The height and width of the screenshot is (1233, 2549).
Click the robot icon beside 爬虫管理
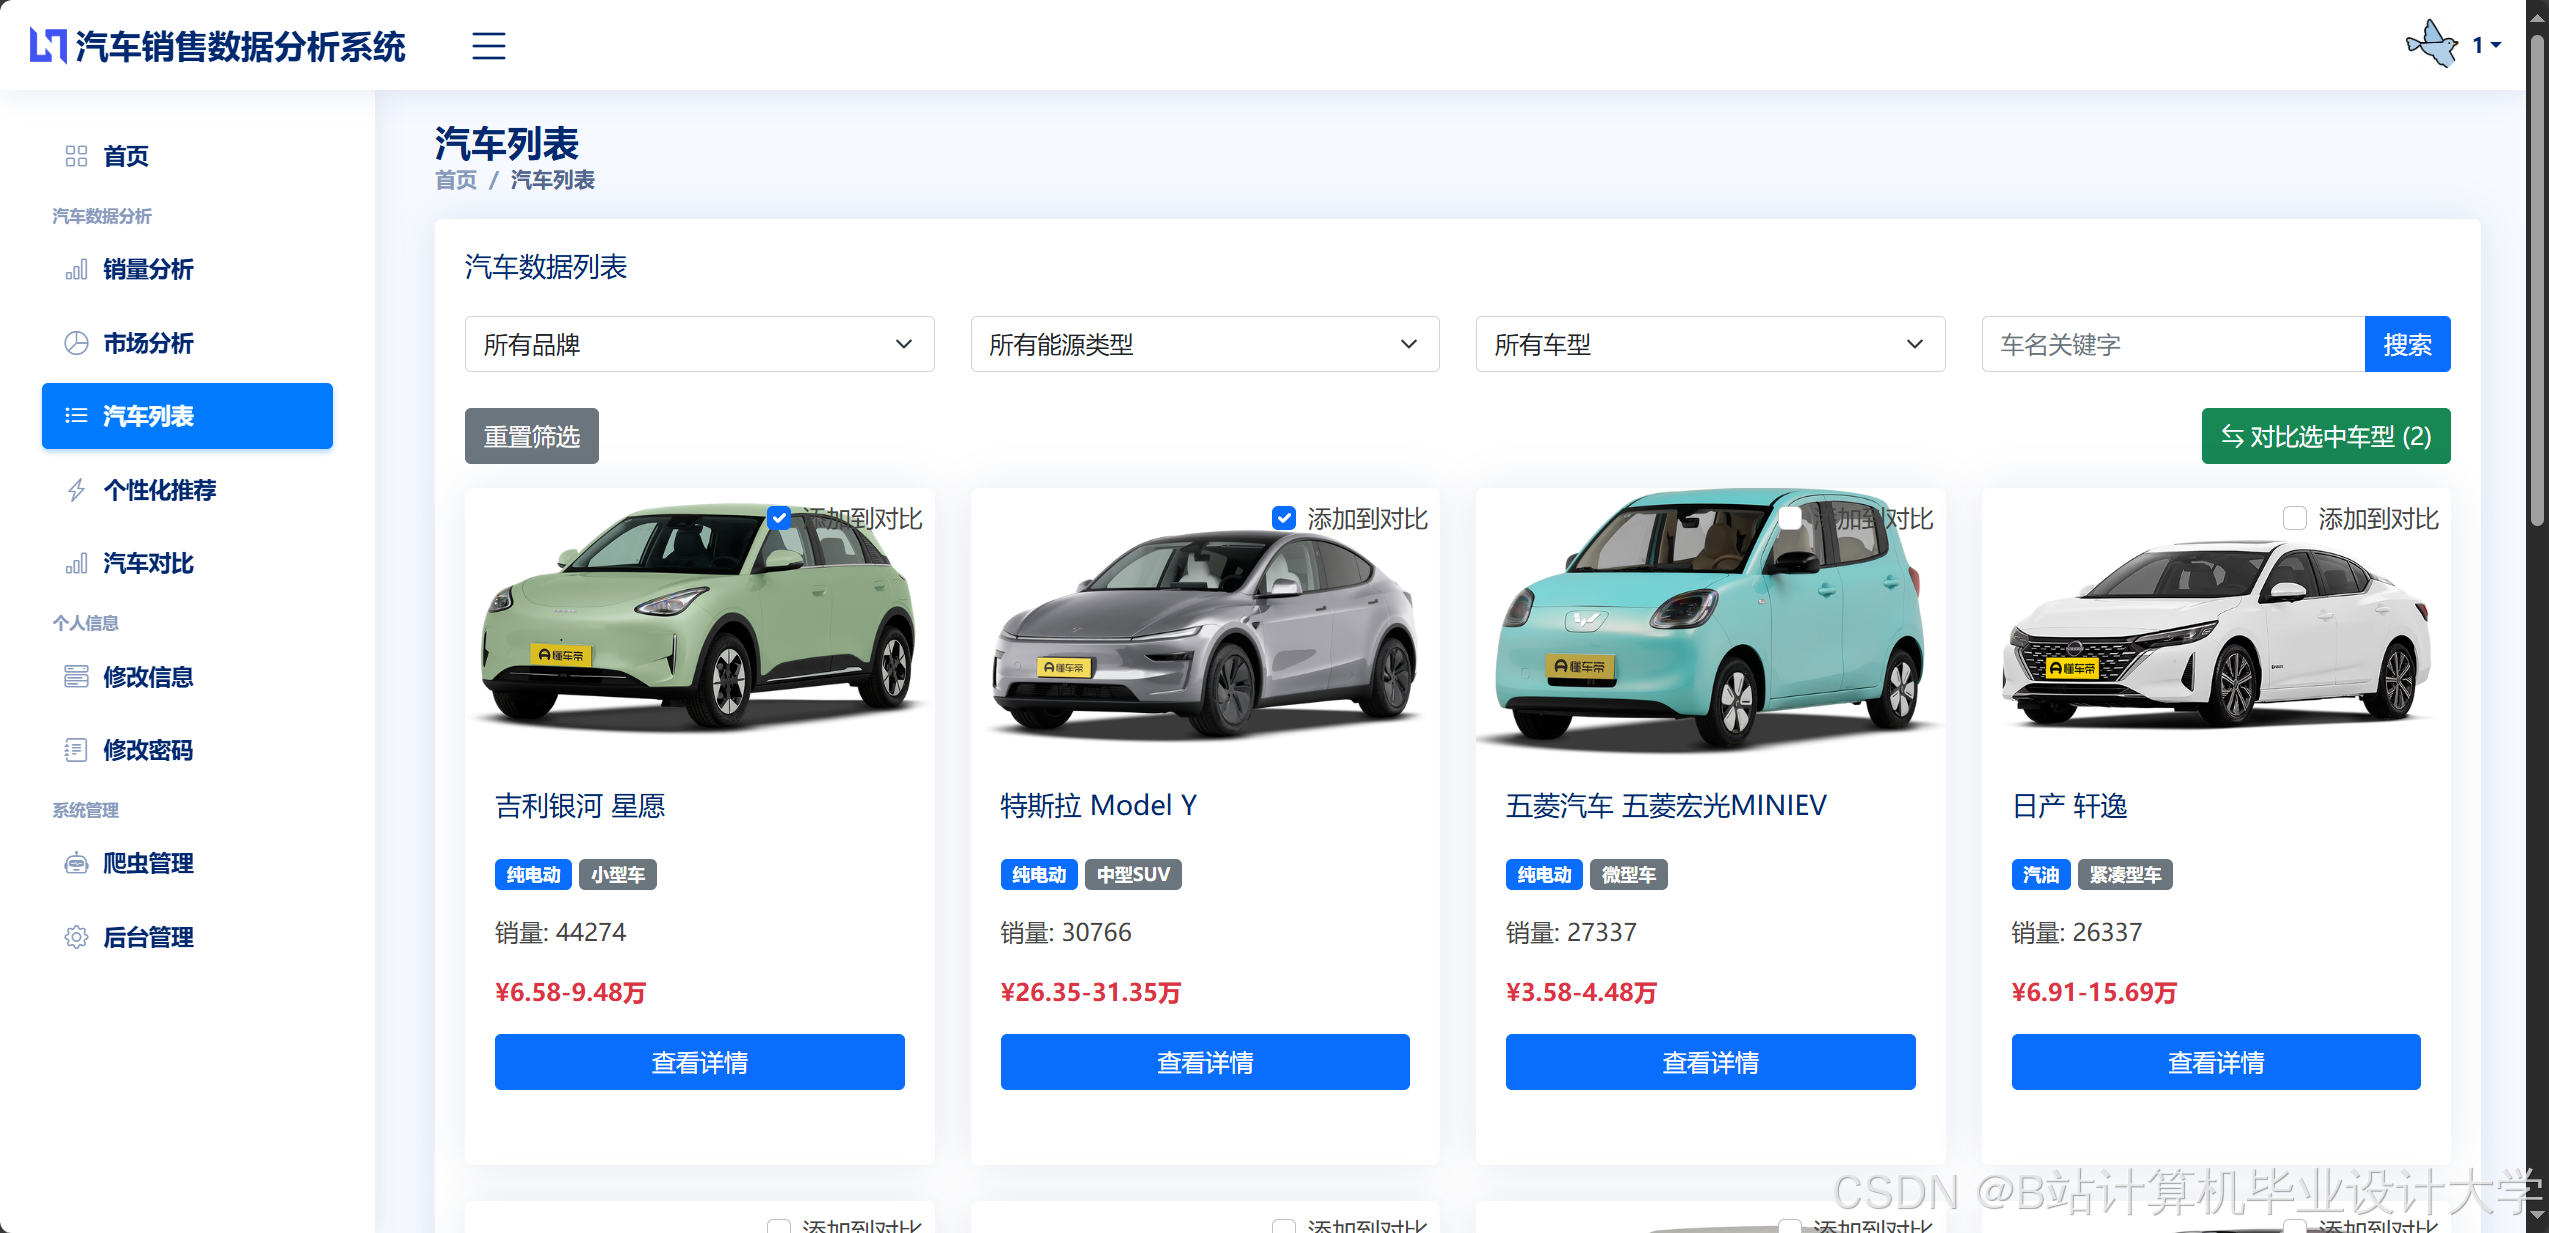click(76, 863)
